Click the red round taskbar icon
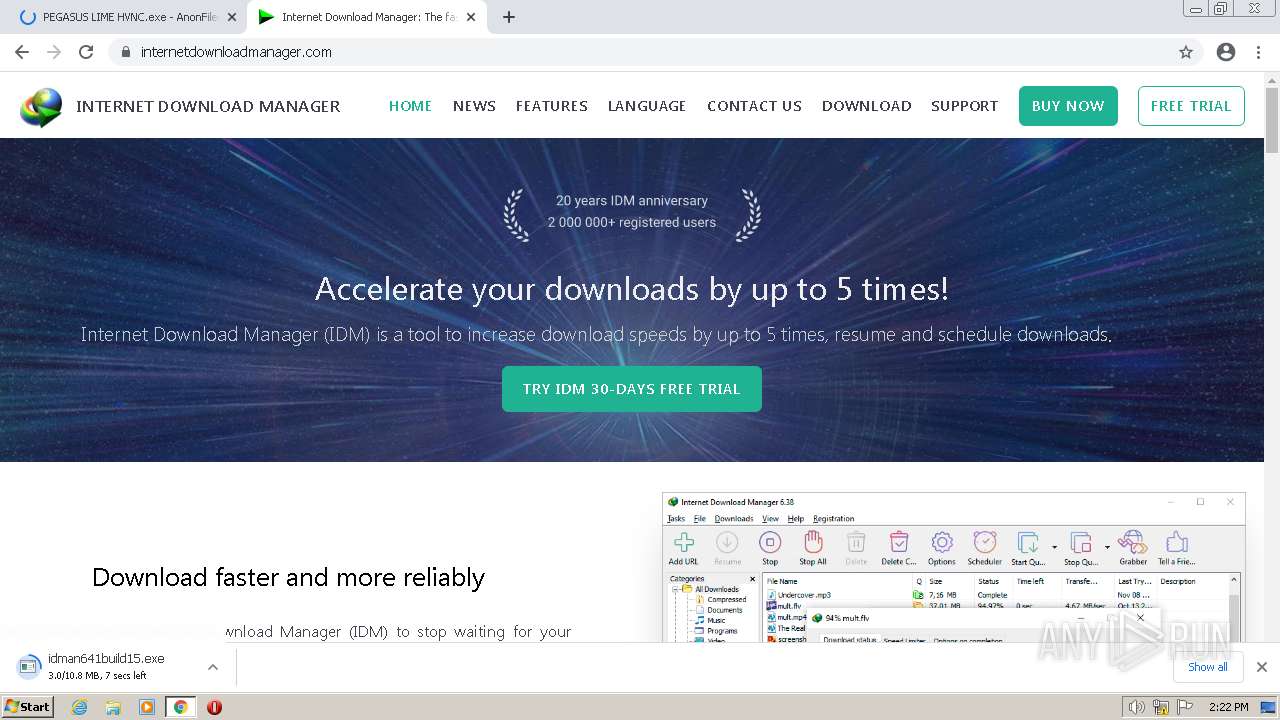Screen dimensions: 1280x720 tap(214, 707)
